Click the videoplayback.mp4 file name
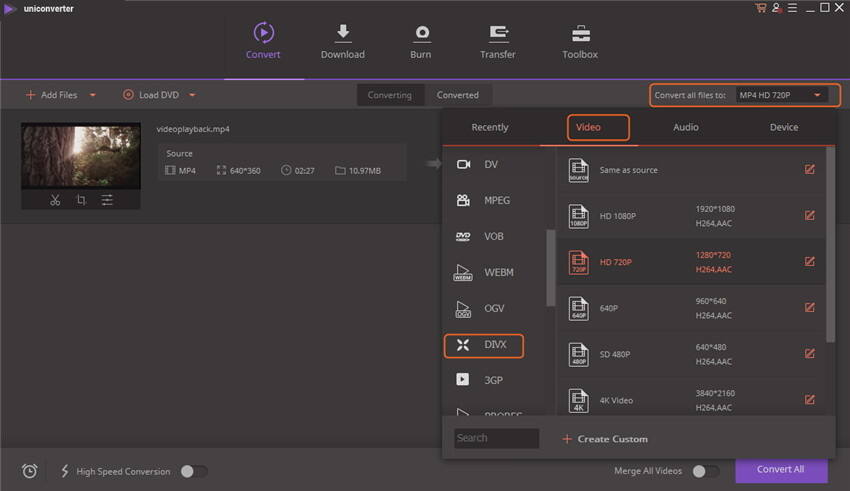The image size is (850, 491). pos(193,129)
